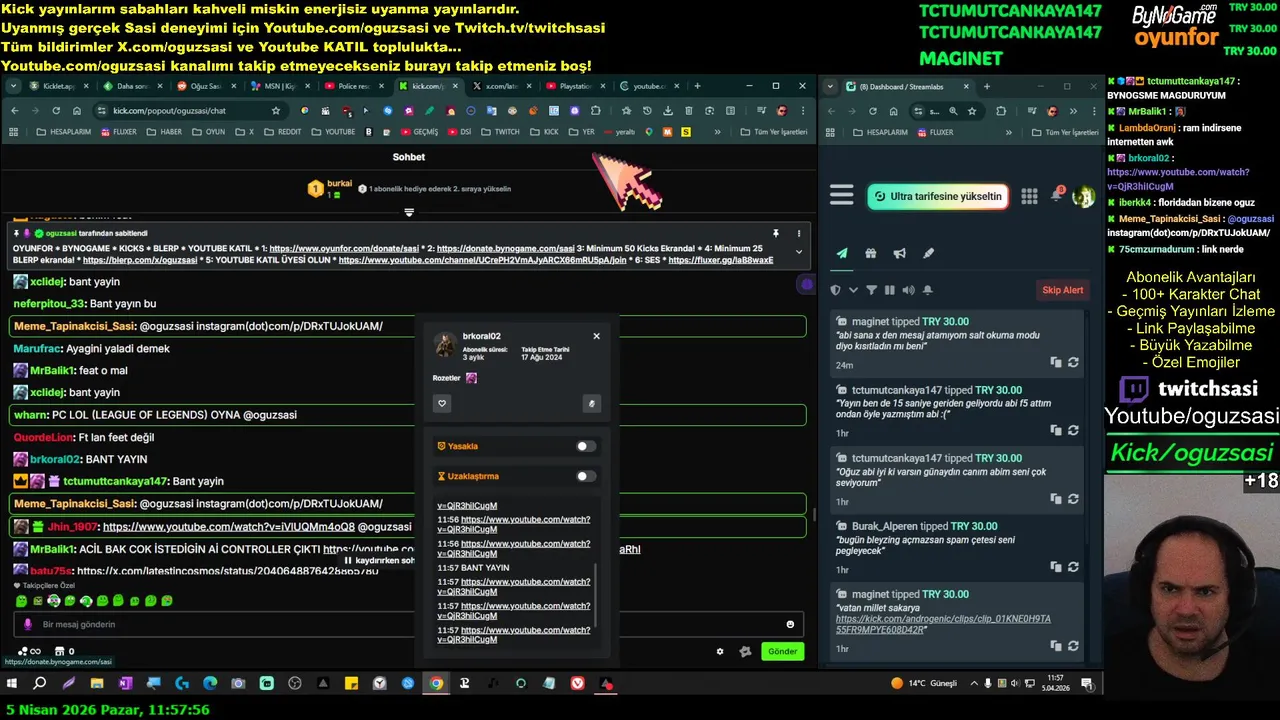Click the heart icon in brkoral02 card
The image size is (1280, 720).
tap(442, 403)
